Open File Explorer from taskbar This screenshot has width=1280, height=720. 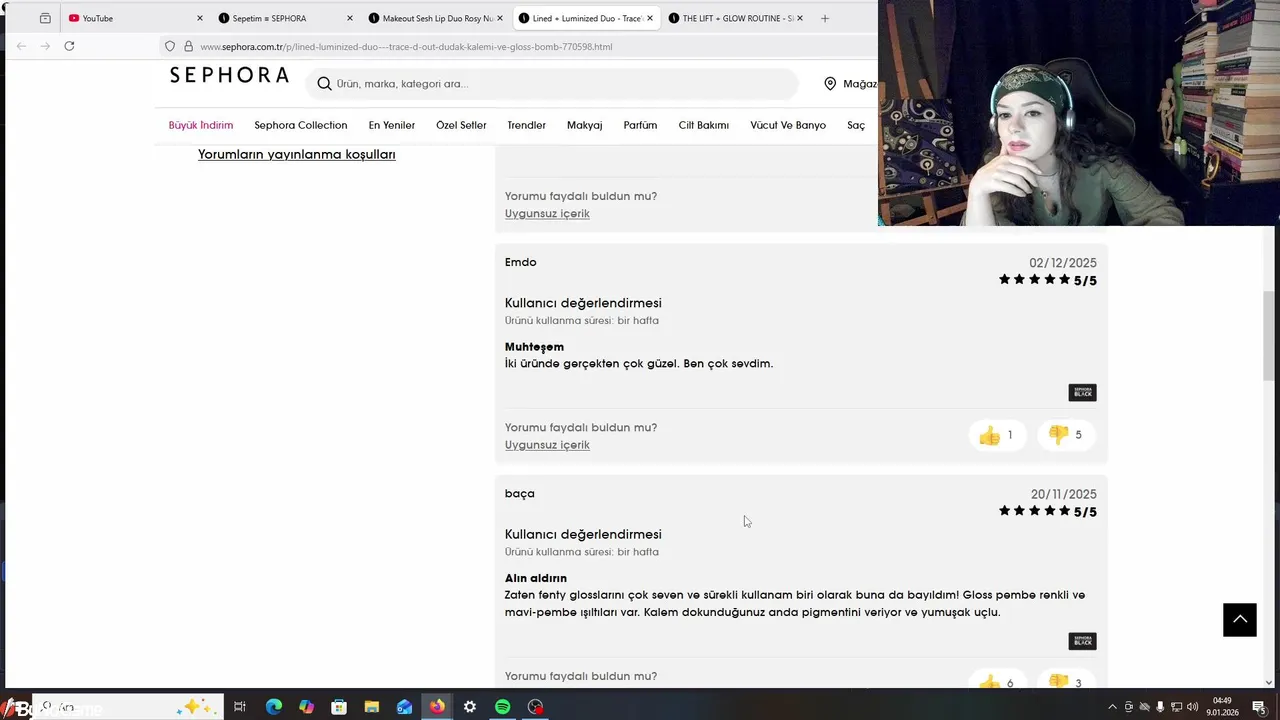click(x=371, y=707)
